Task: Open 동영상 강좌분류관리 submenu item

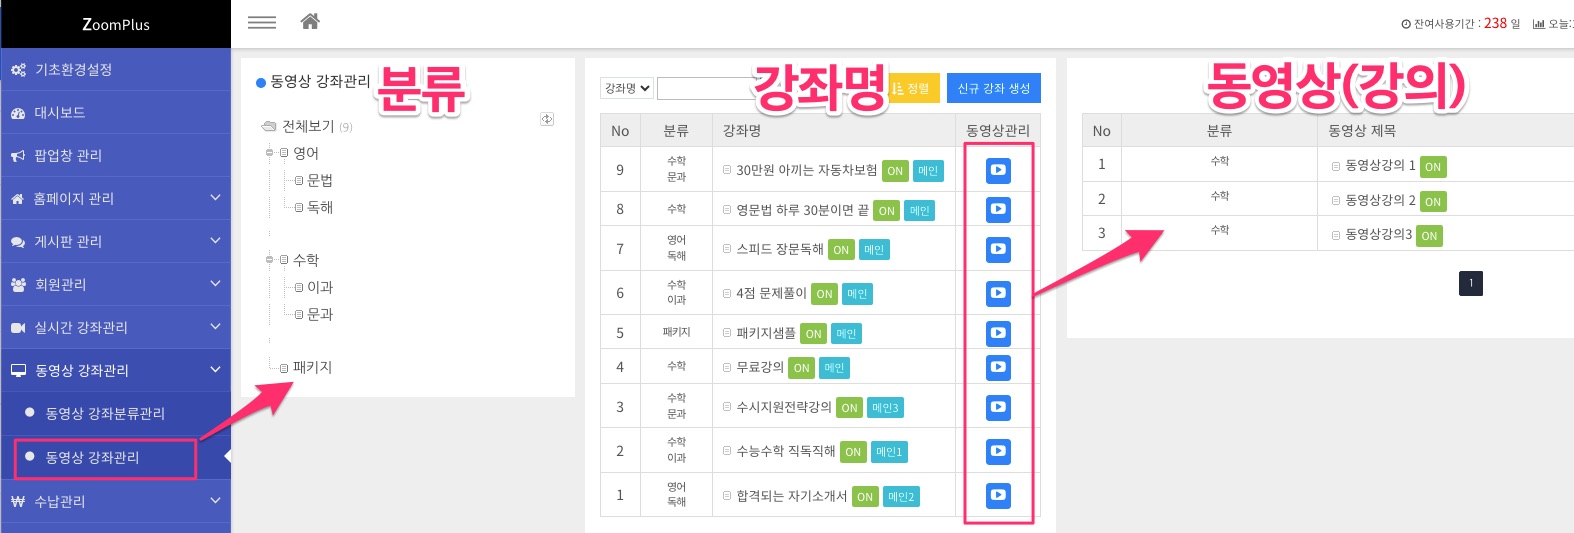Action: point(105,413)
